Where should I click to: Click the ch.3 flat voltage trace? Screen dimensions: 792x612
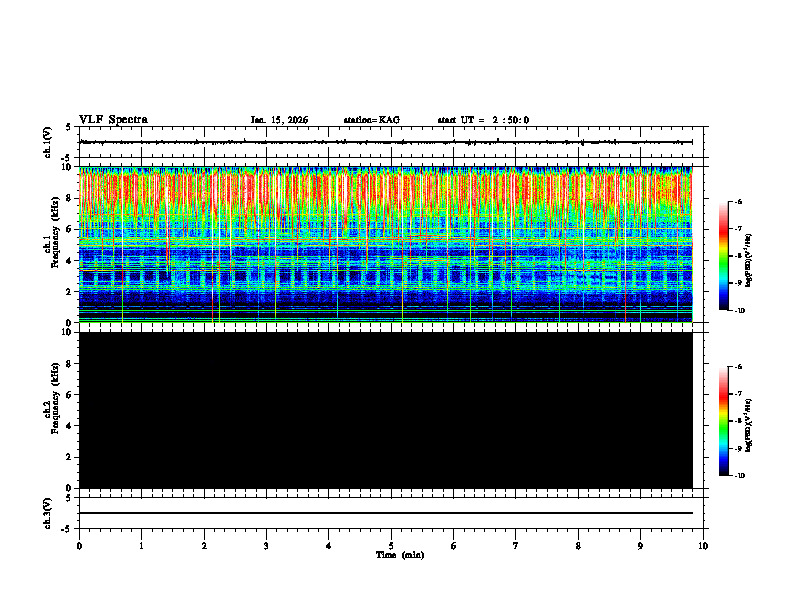(x=386, y=513)
